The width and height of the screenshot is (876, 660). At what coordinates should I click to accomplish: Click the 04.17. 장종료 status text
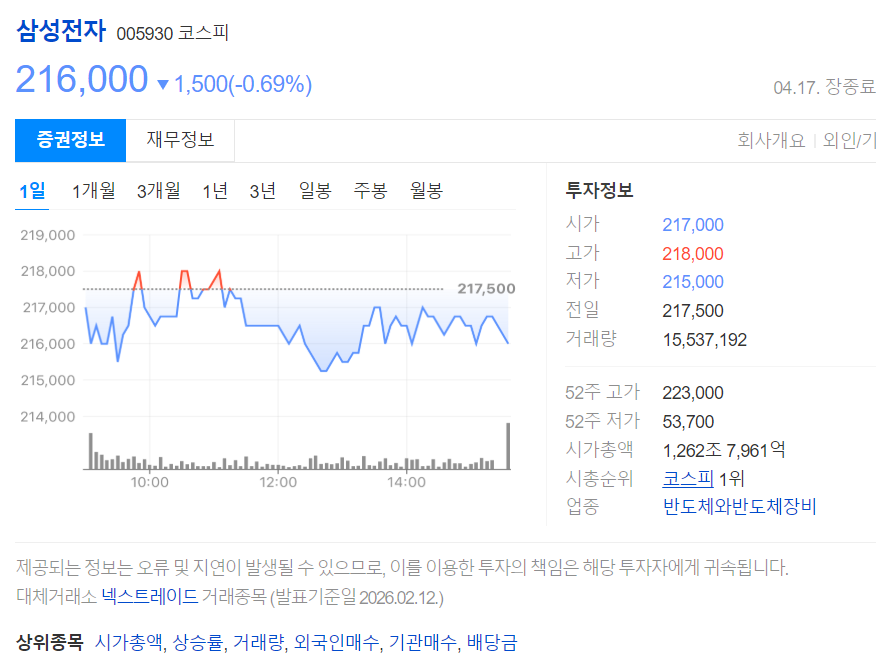[x=825, y=87]
